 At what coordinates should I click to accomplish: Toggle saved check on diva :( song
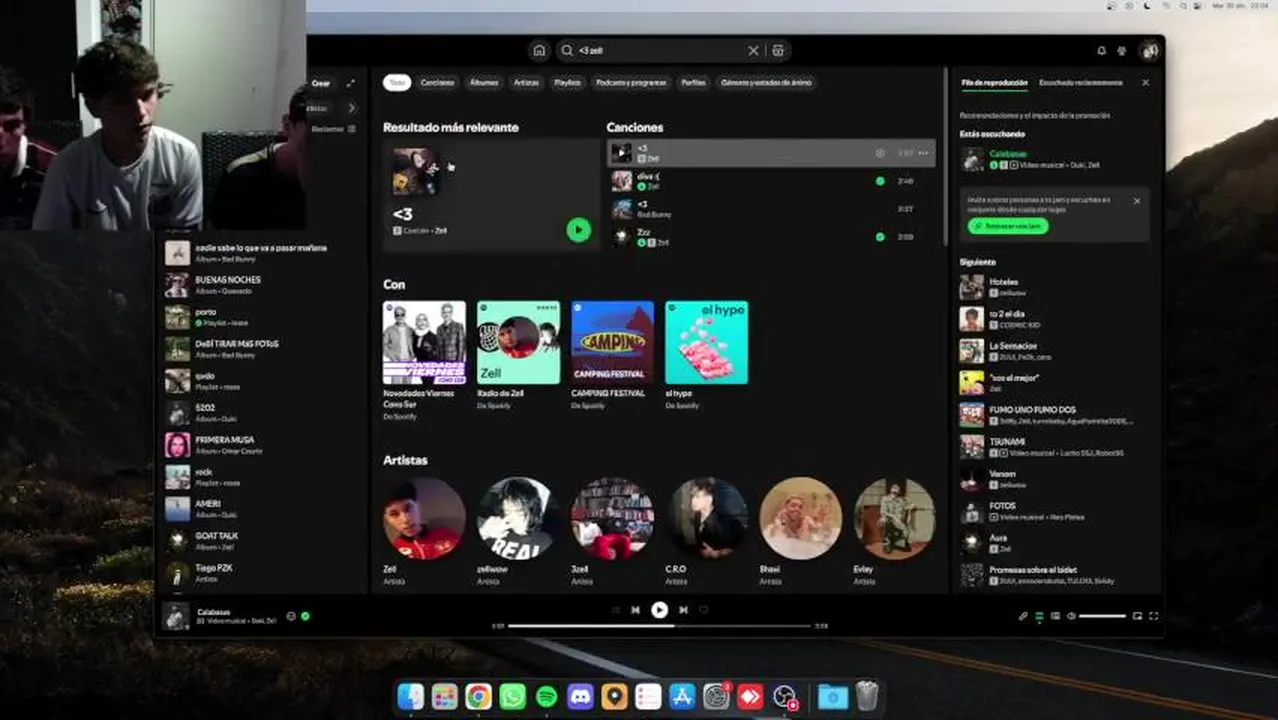[x=880, y=181]
